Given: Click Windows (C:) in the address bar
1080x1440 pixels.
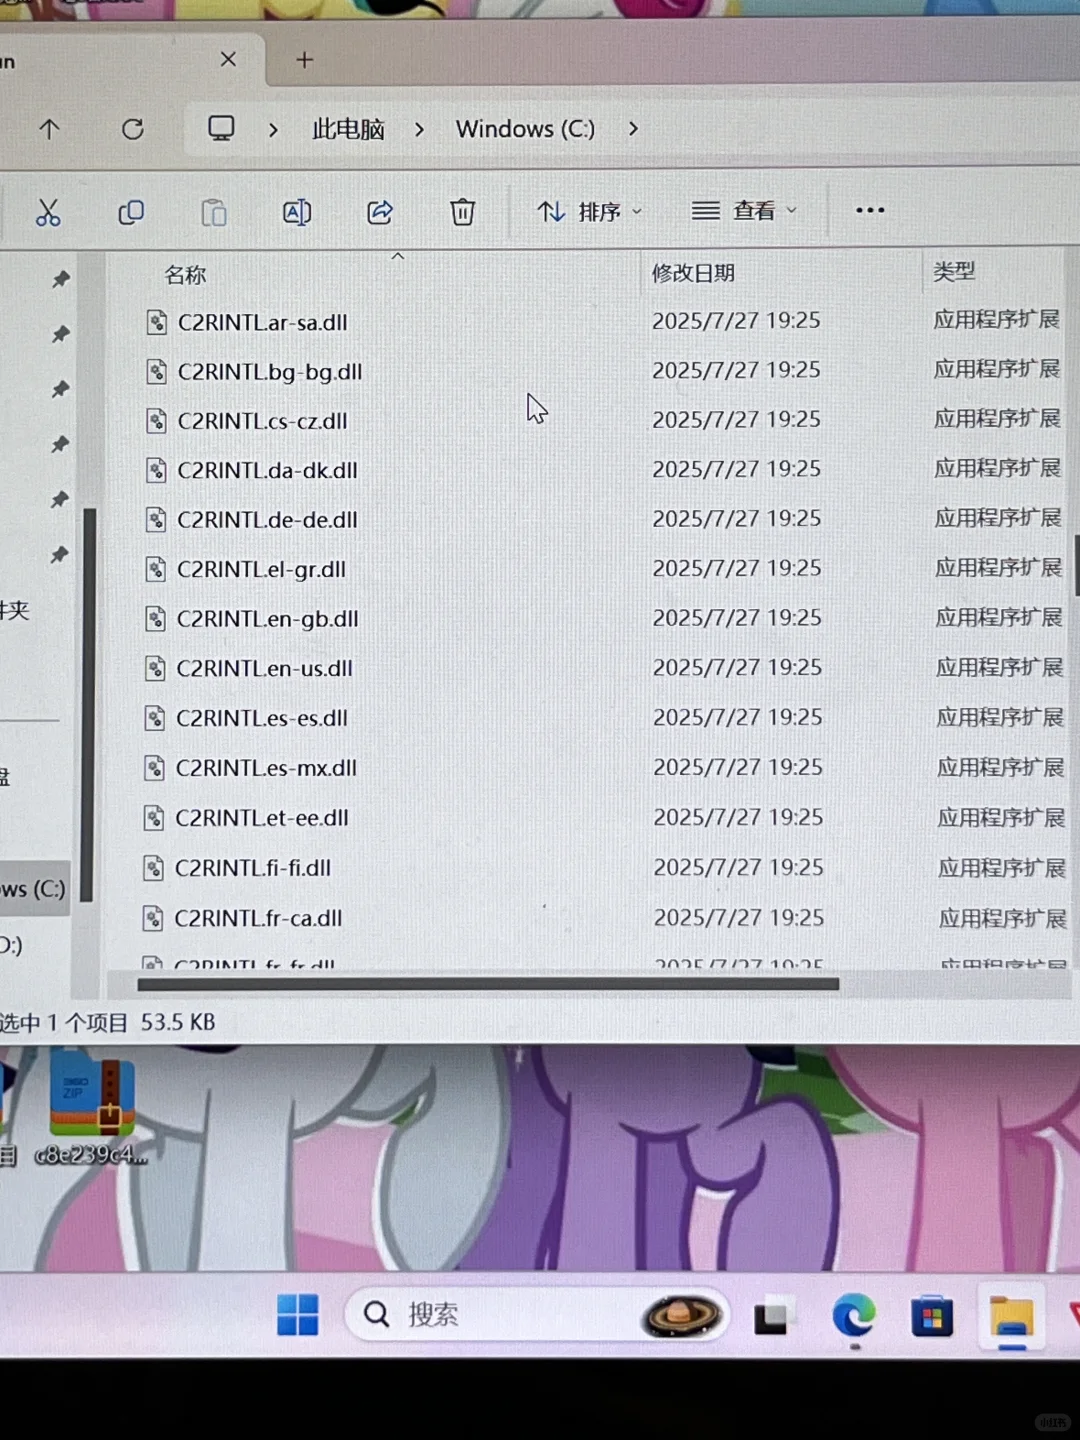Looking at the screenshot, I should 525,129.
